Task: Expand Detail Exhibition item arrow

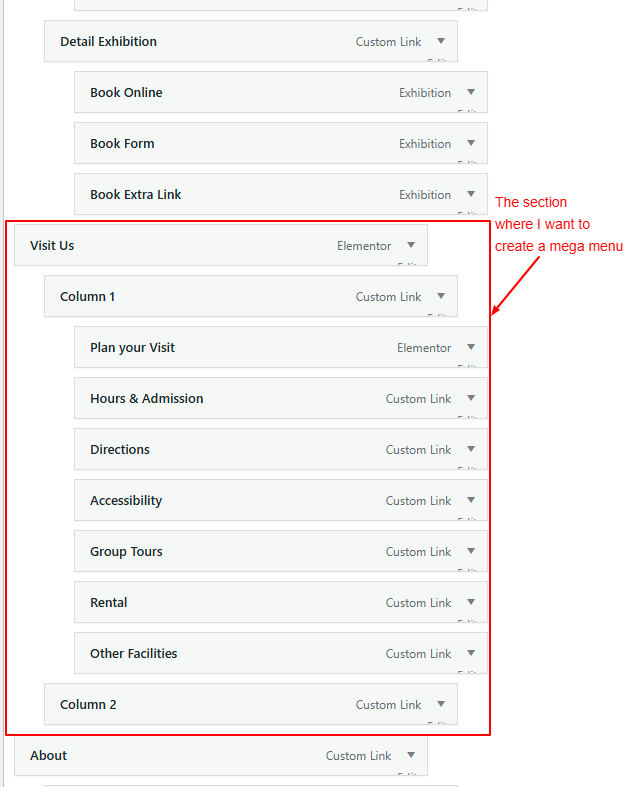Action: (441, 41)
